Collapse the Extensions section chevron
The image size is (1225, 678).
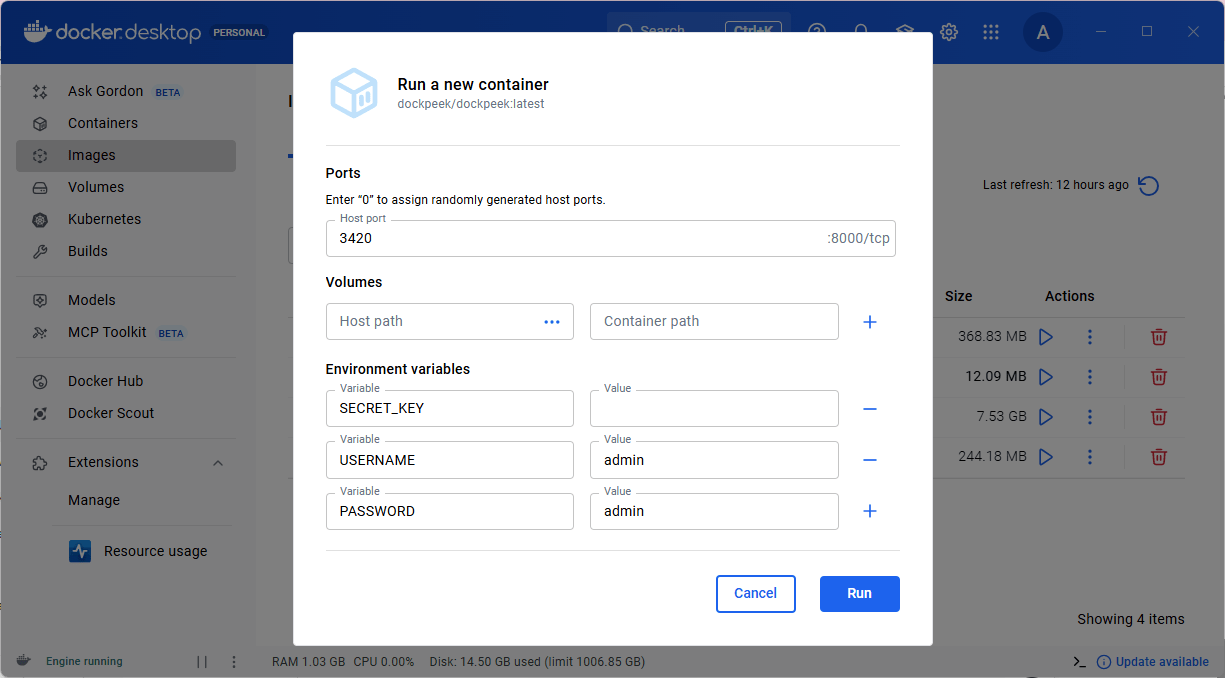click(x=217, y=462)
